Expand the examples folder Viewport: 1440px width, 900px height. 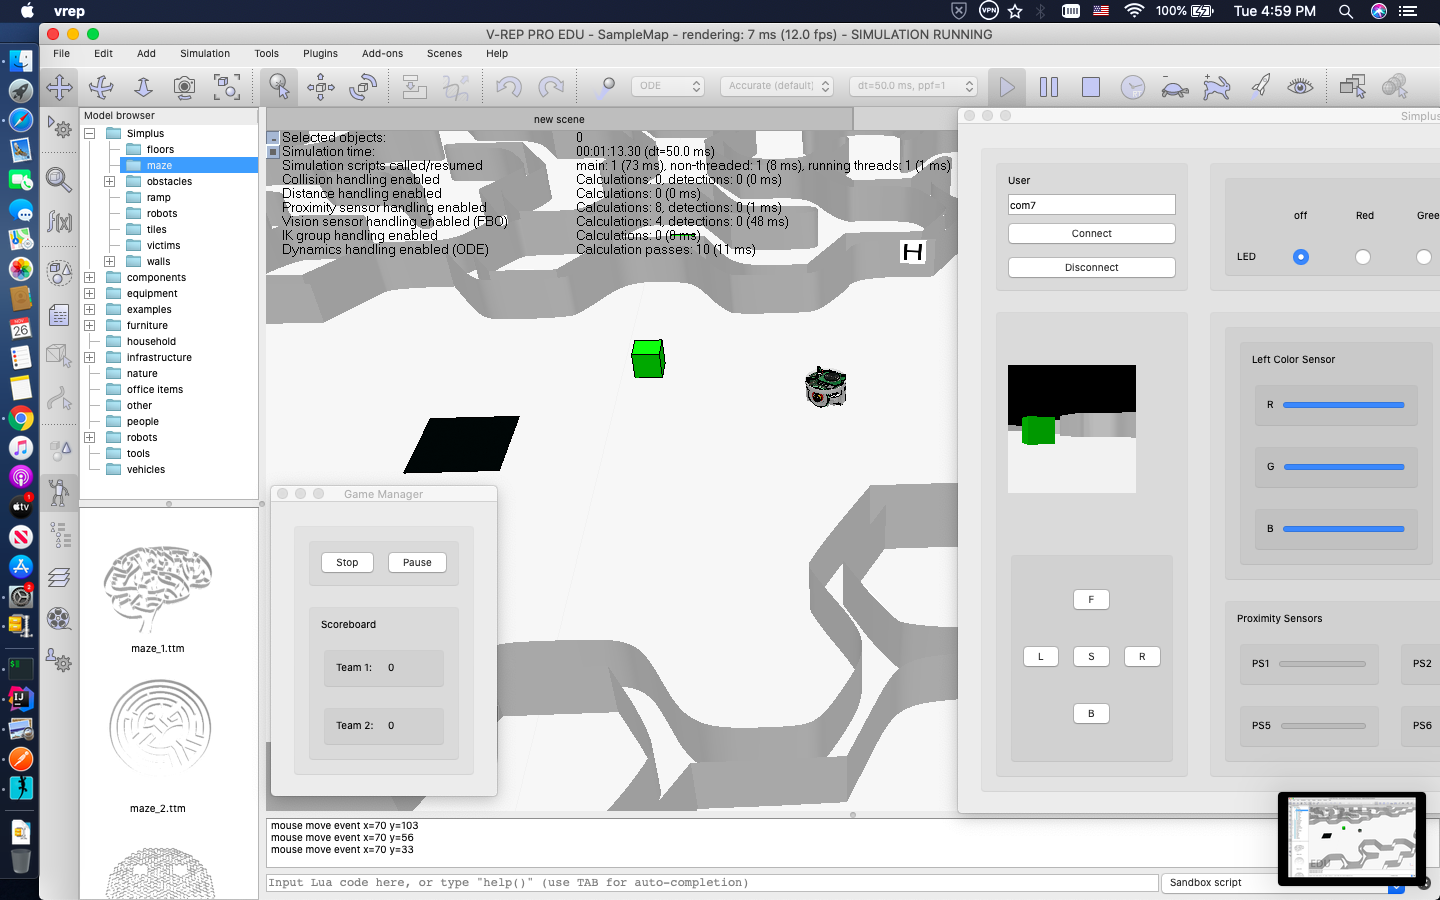(x=89, y=309)
